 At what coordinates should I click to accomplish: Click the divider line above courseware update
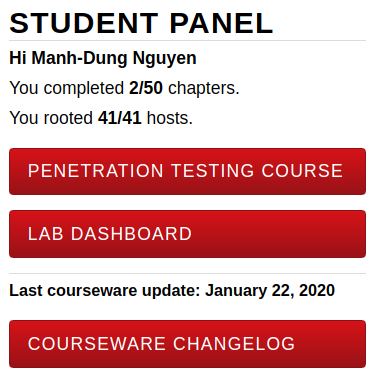coord(187,274)
